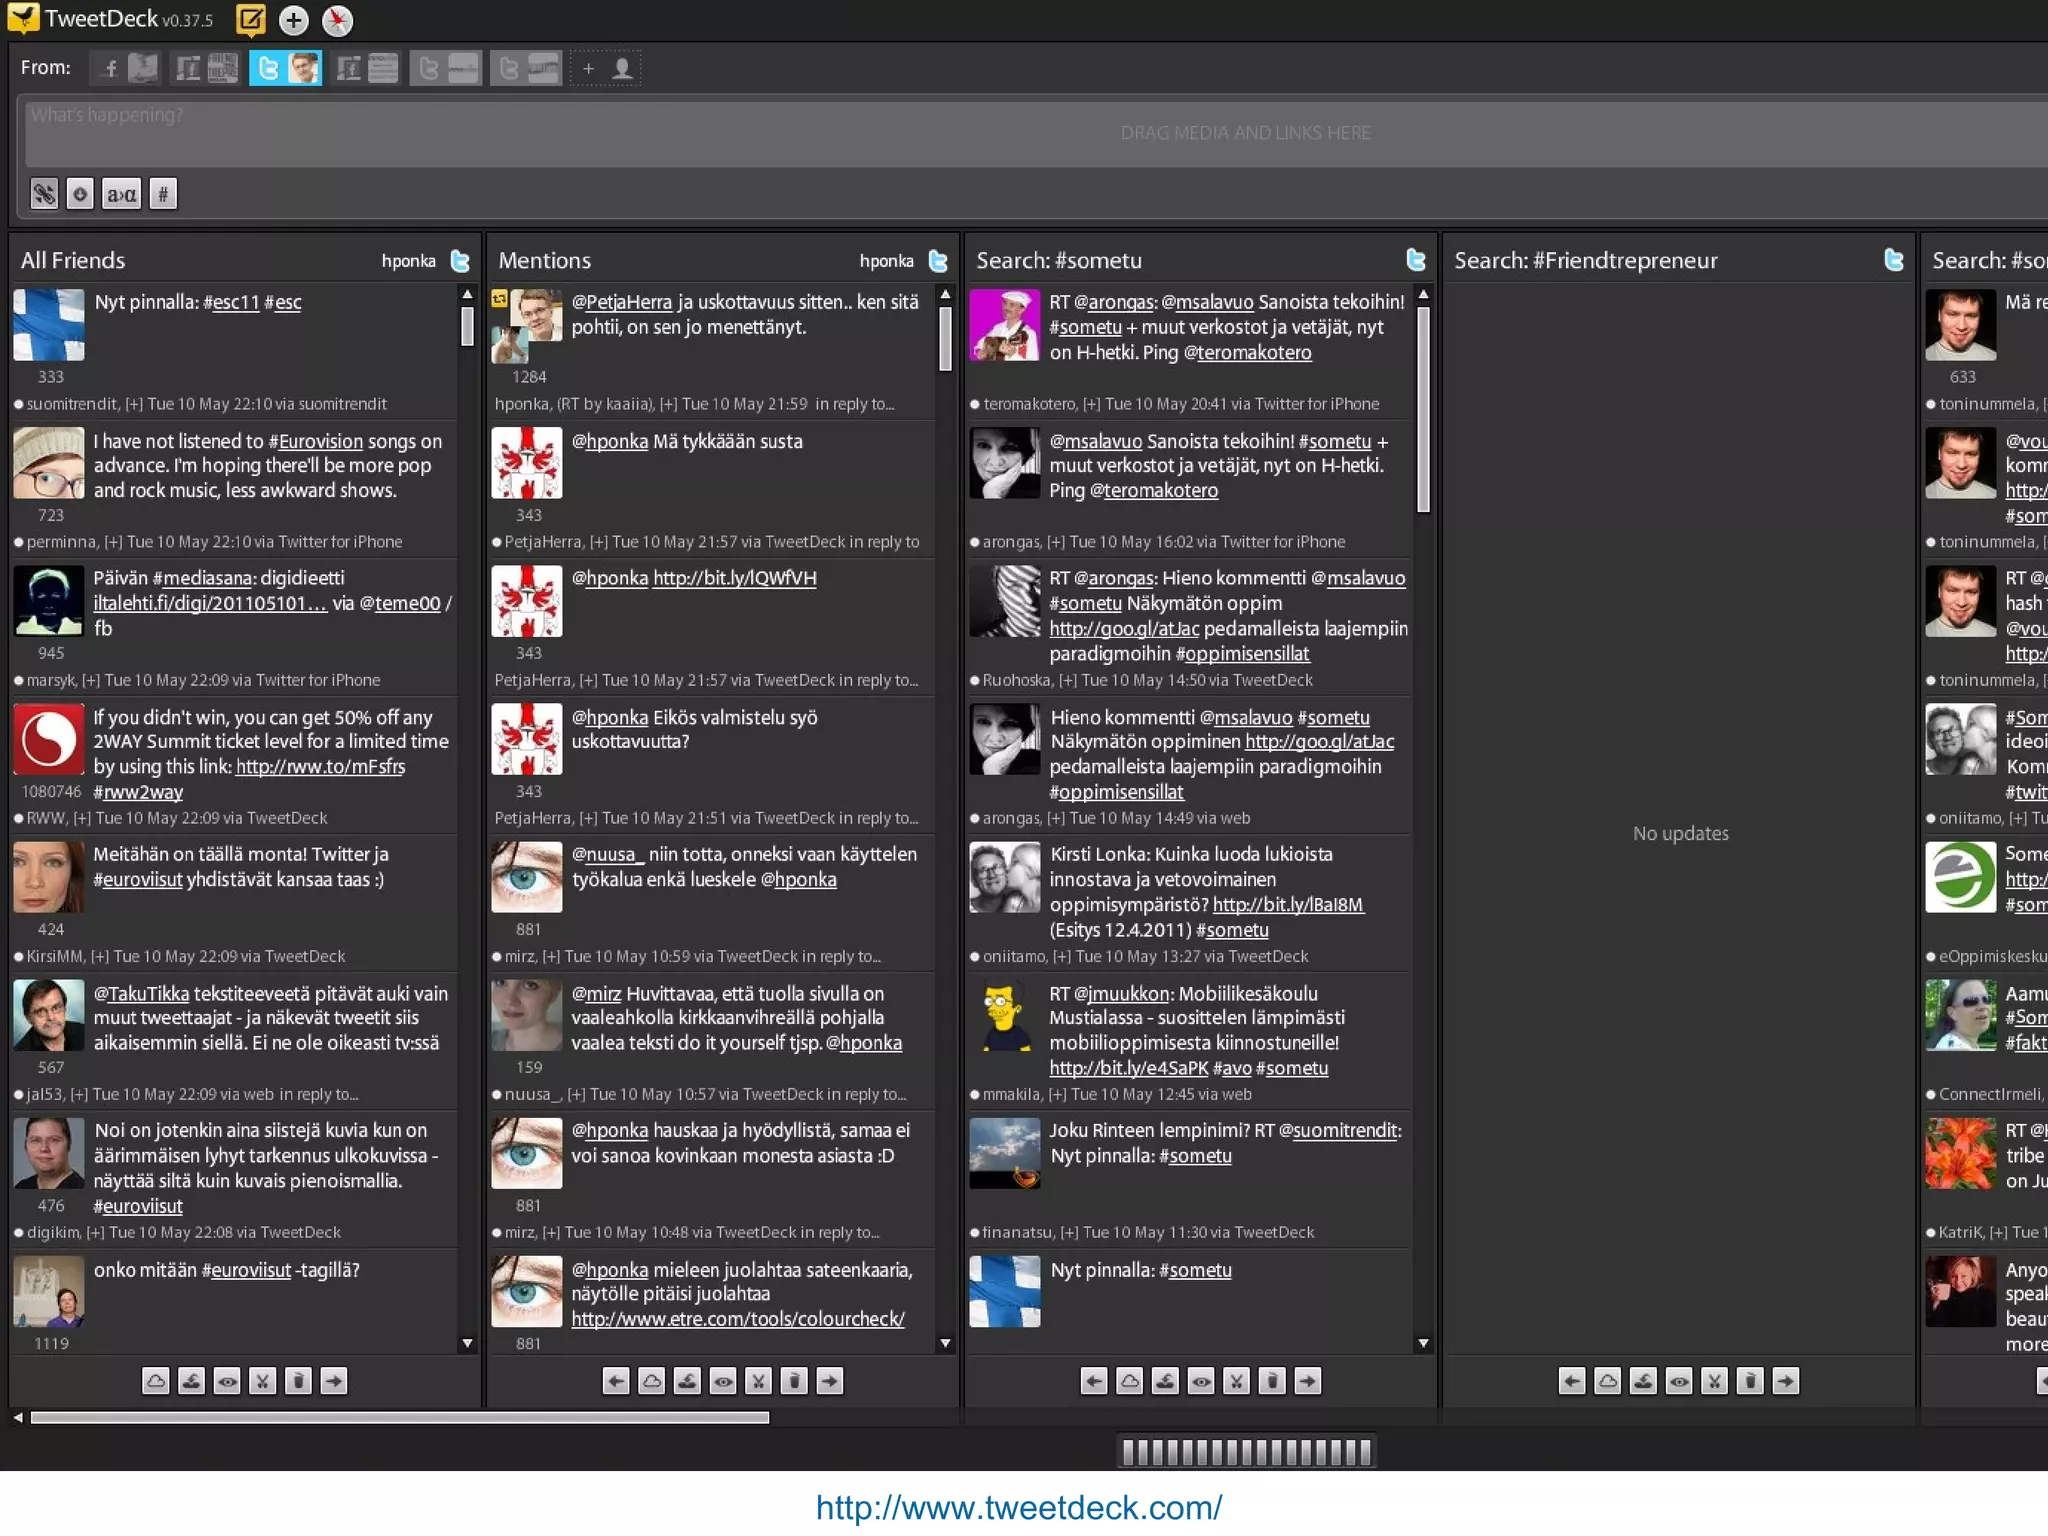Expand [+] on perminna tweet footer
Image resolution: width=2048 pixels, height=1536 pixels.
tap(114, 542)
